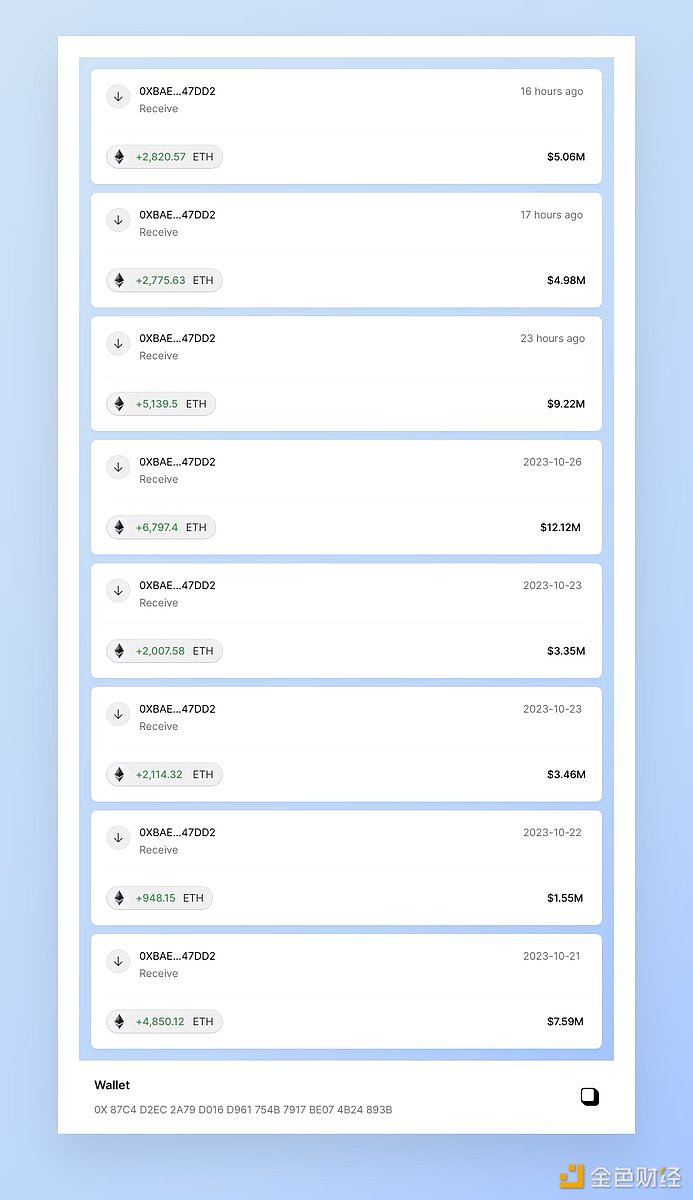
Task: Click the wallet address text at bottom
Action: 243,1110
